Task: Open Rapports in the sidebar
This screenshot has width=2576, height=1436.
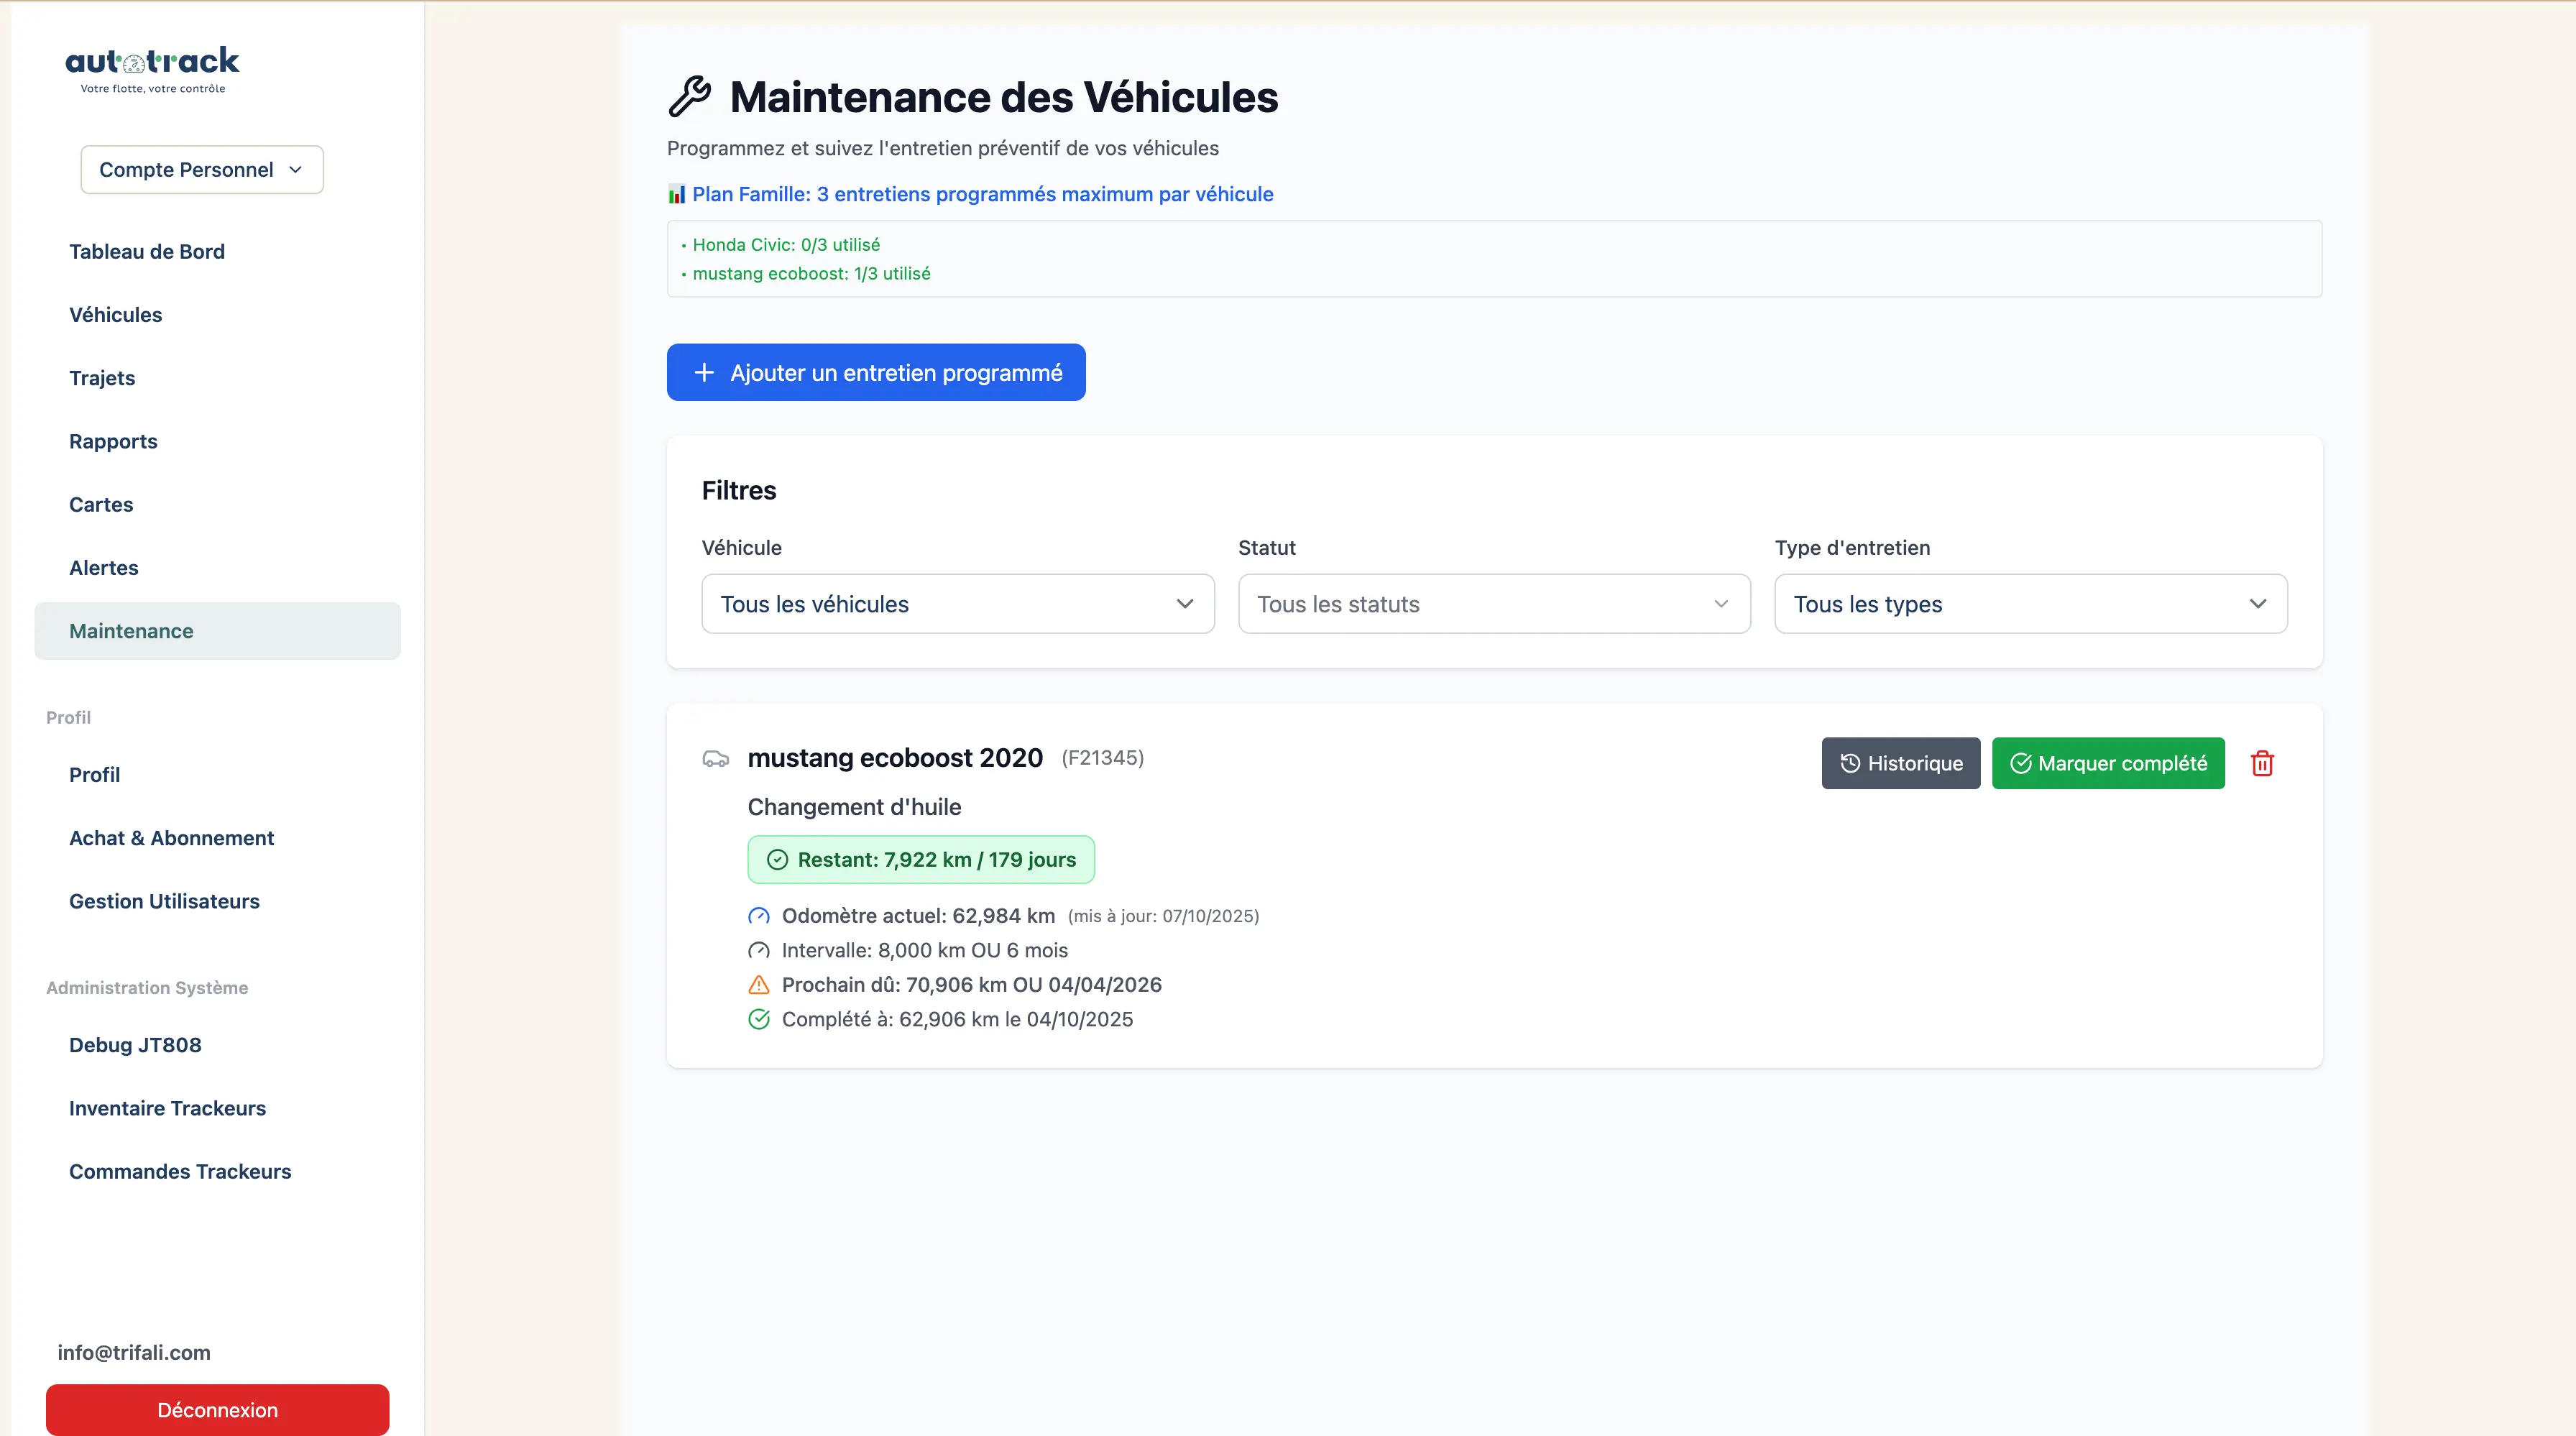Action: click(x=113, y=441)
